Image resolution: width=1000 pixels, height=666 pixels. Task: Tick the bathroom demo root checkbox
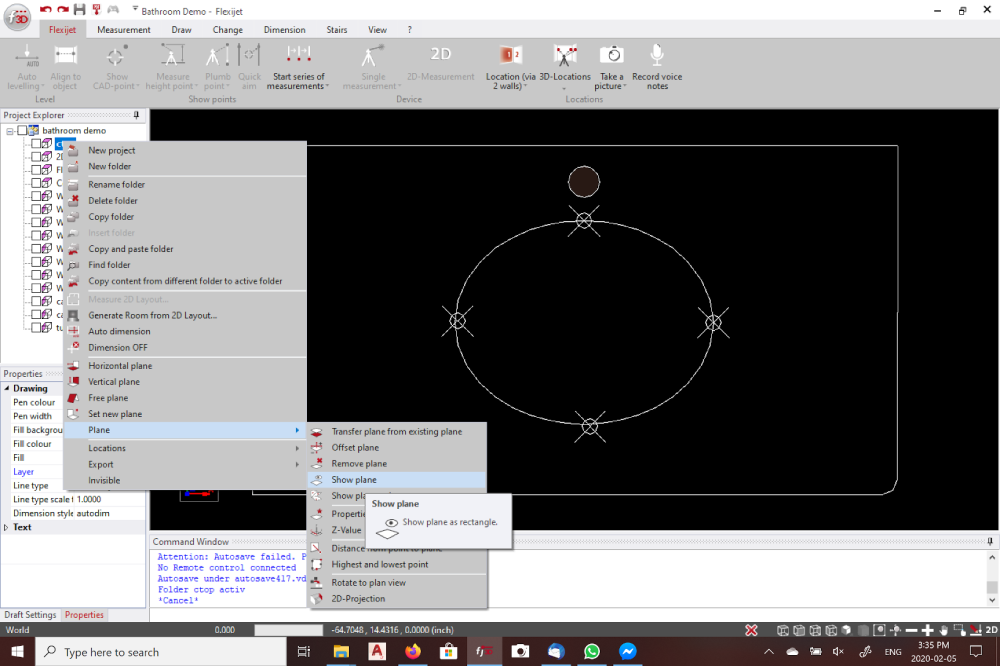tap(22, 131)
